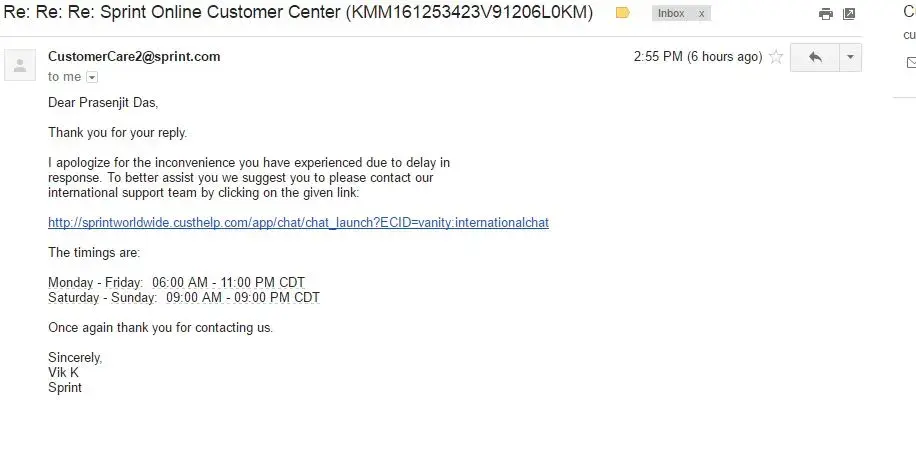Click the email subject line title

pos(300,13)
